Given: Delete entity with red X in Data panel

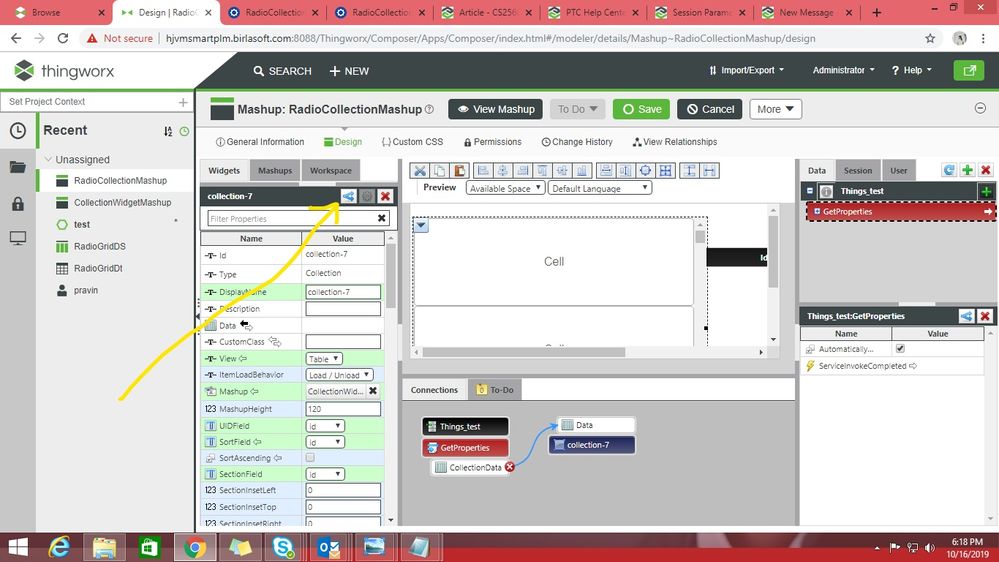Looking at the screenshot, I should coord(986,169).
